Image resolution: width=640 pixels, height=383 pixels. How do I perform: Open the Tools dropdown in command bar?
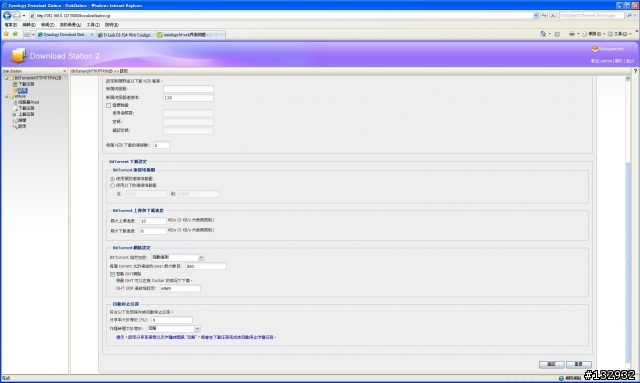coord(620,34)
